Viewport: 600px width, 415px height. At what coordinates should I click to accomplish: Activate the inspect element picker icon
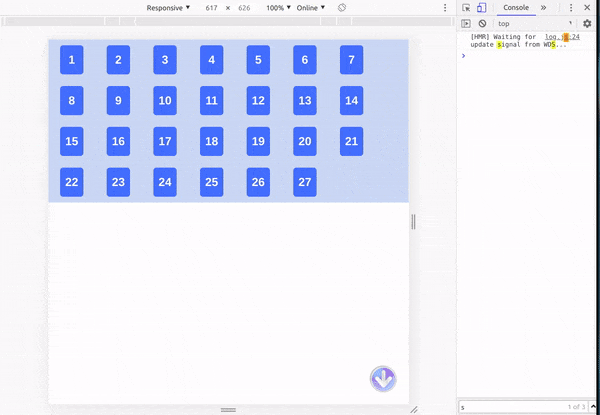pos(466,8)
